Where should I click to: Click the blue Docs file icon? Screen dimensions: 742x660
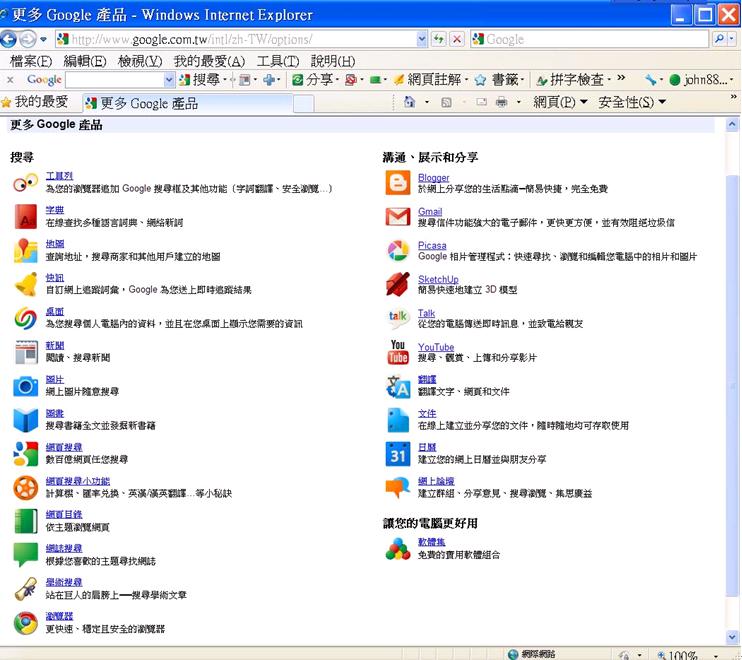click(x=398, y=420)
